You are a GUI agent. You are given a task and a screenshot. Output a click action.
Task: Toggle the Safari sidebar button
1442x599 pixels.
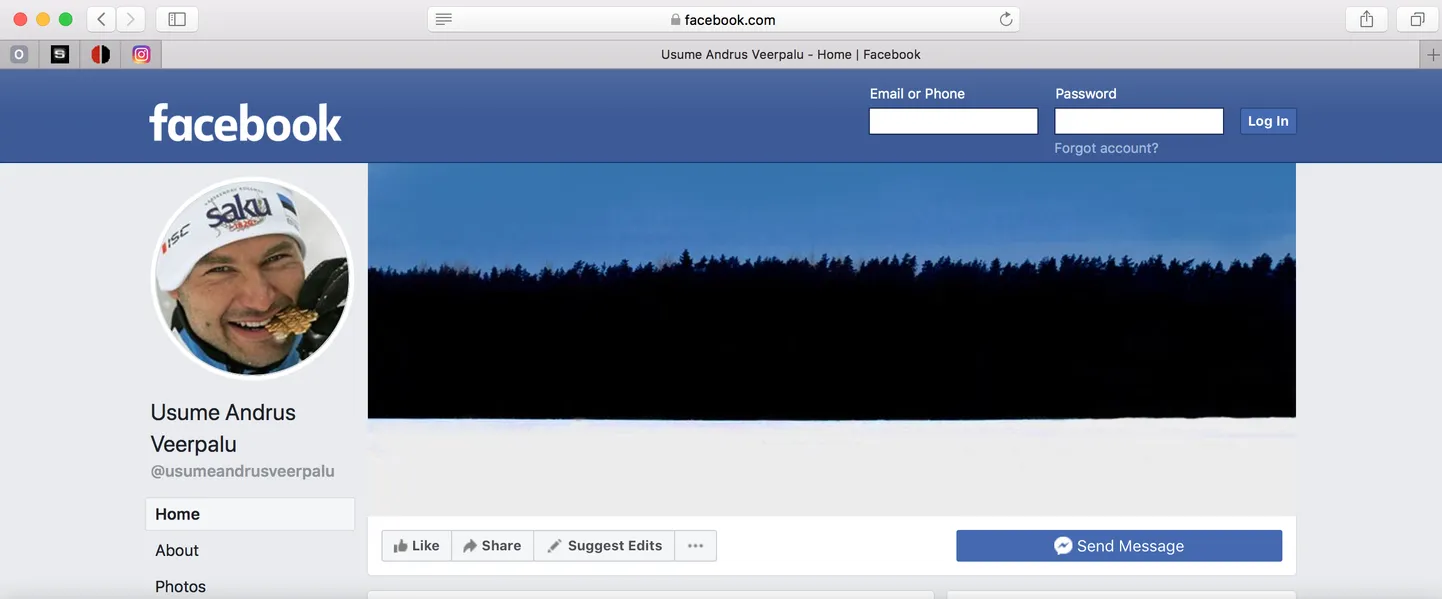tap(177, 19)
